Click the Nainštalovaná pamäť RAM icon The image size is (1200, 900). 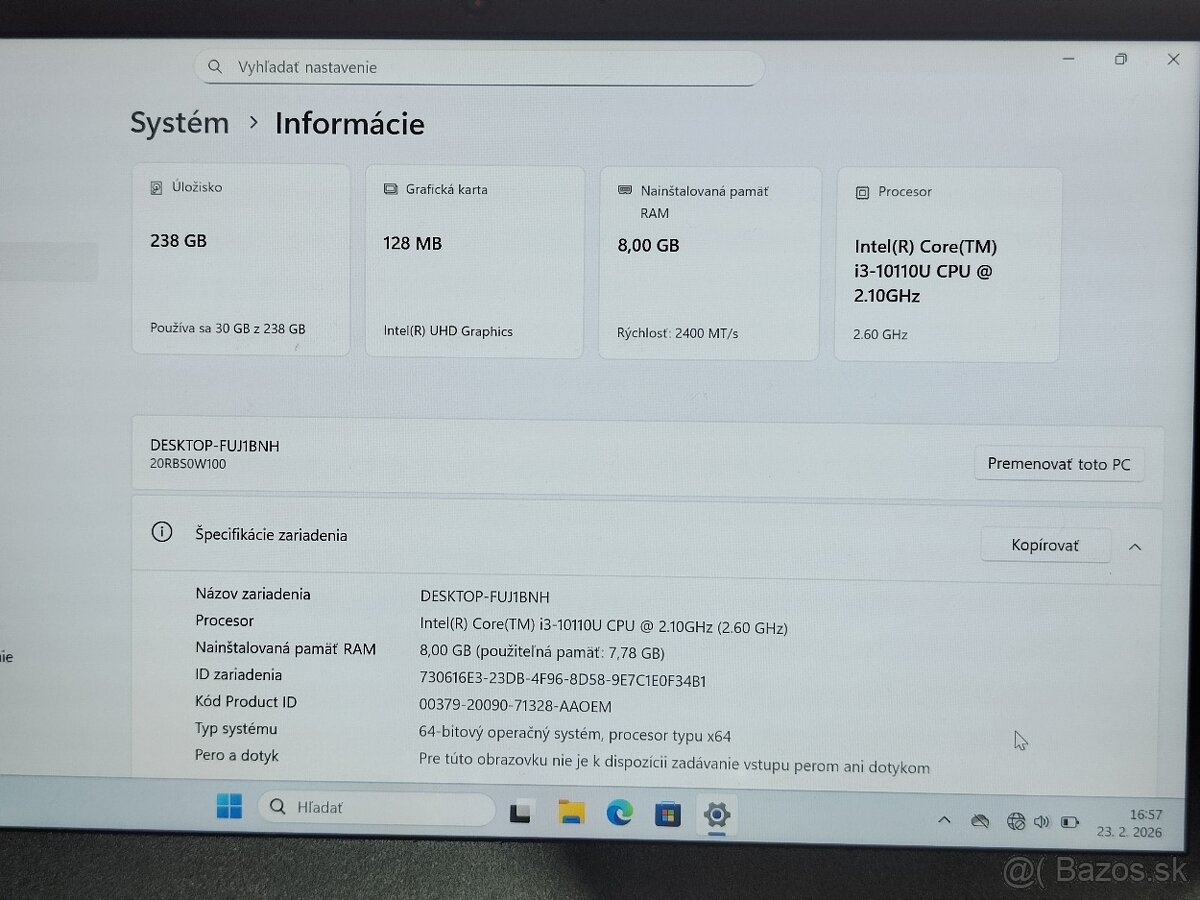tap(624, 190)
